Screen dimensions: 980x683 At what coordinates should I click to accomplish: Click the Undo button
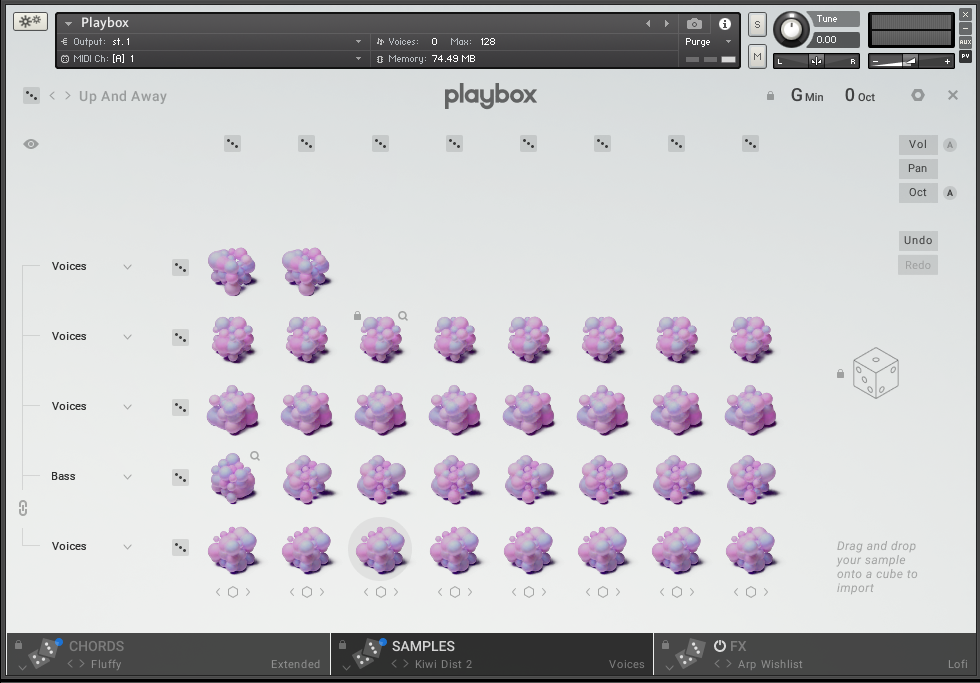918,241
